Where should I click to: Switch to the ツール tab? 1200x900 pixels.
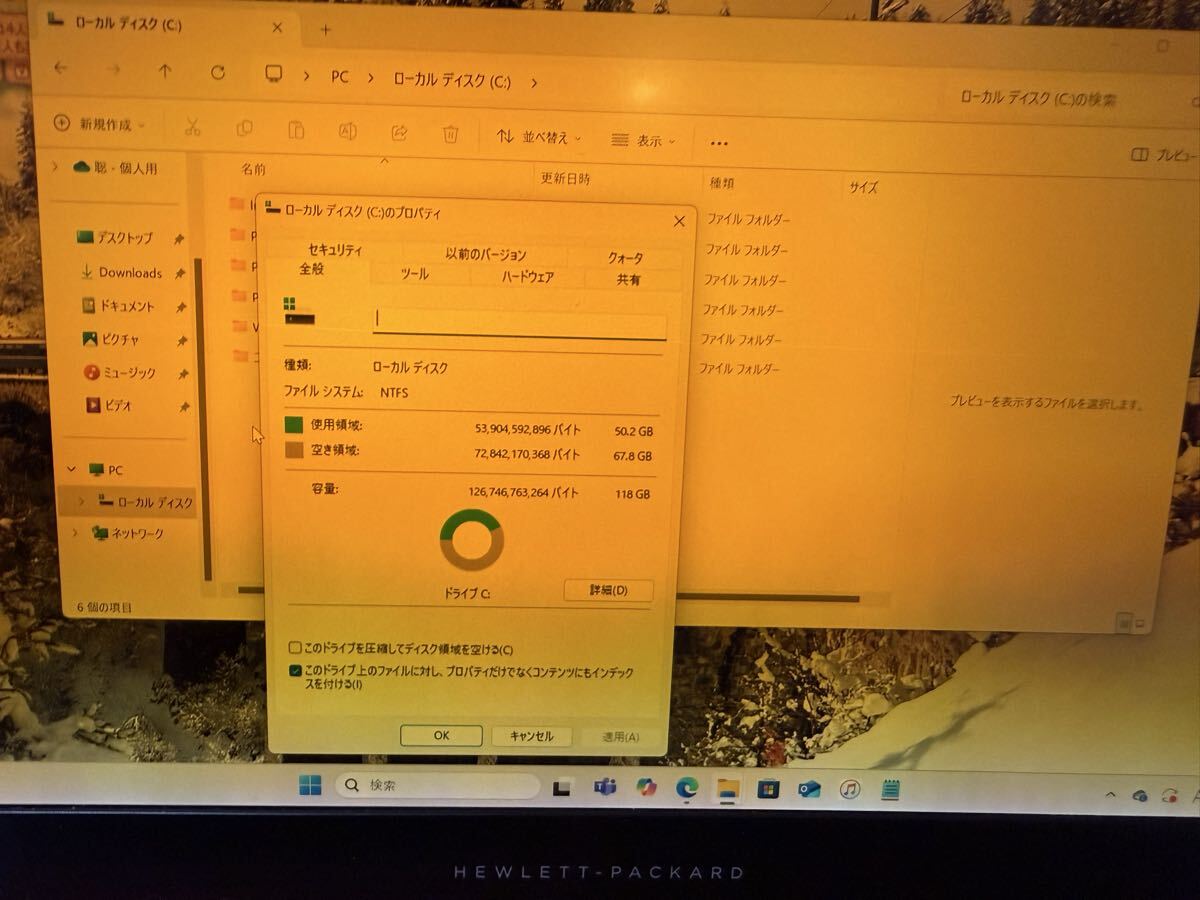[415, 274]
